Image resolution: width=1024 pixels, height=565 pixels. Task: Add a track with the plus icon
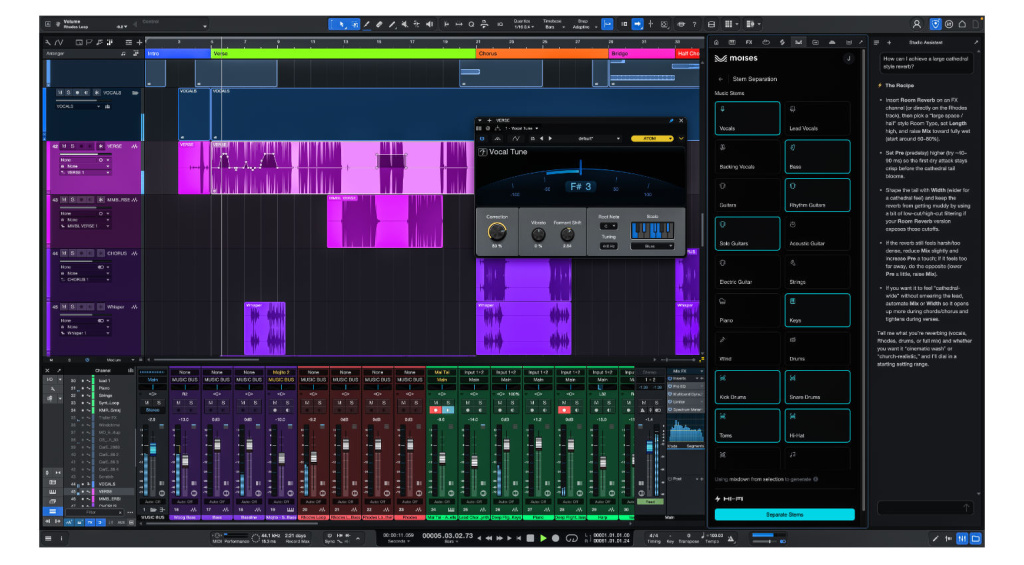[x=139, y=42]
